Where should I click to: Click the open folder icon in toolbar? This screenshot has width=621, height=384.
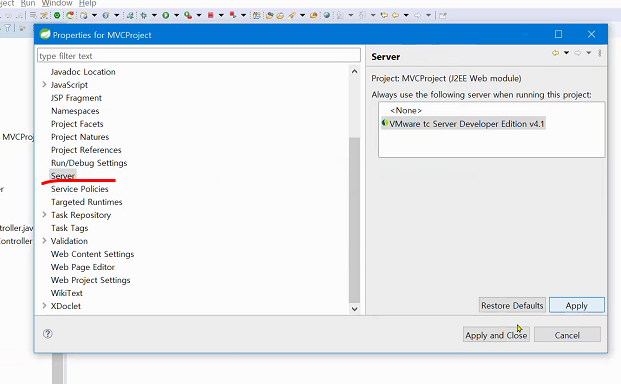point(280,15)
